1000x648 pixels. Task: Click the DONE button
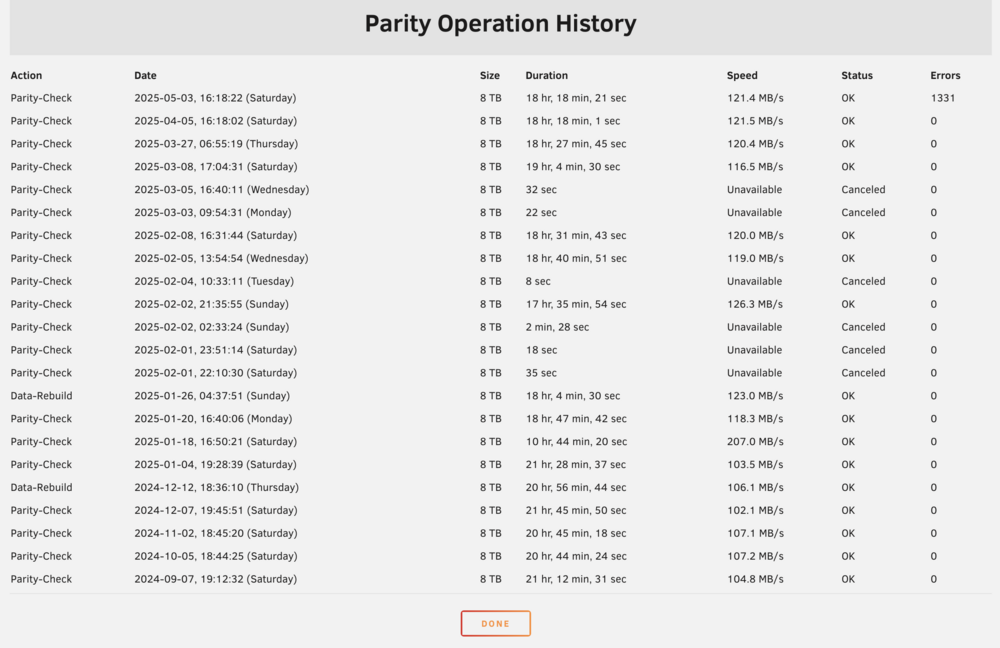496,623
